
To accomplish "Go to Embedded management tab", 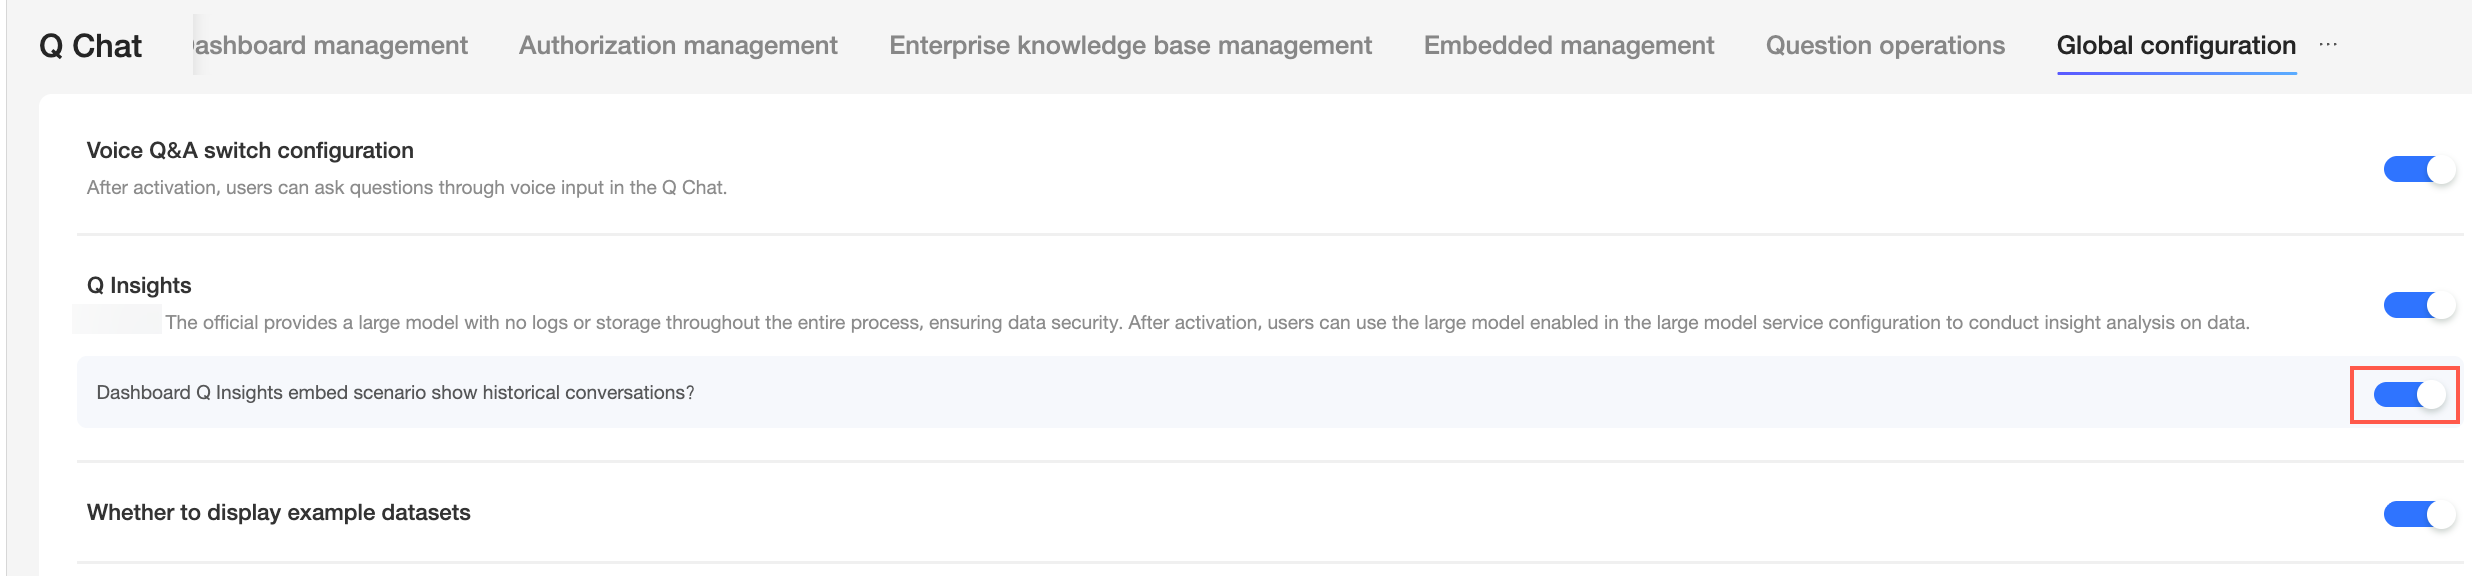I will coord(1568,46).
